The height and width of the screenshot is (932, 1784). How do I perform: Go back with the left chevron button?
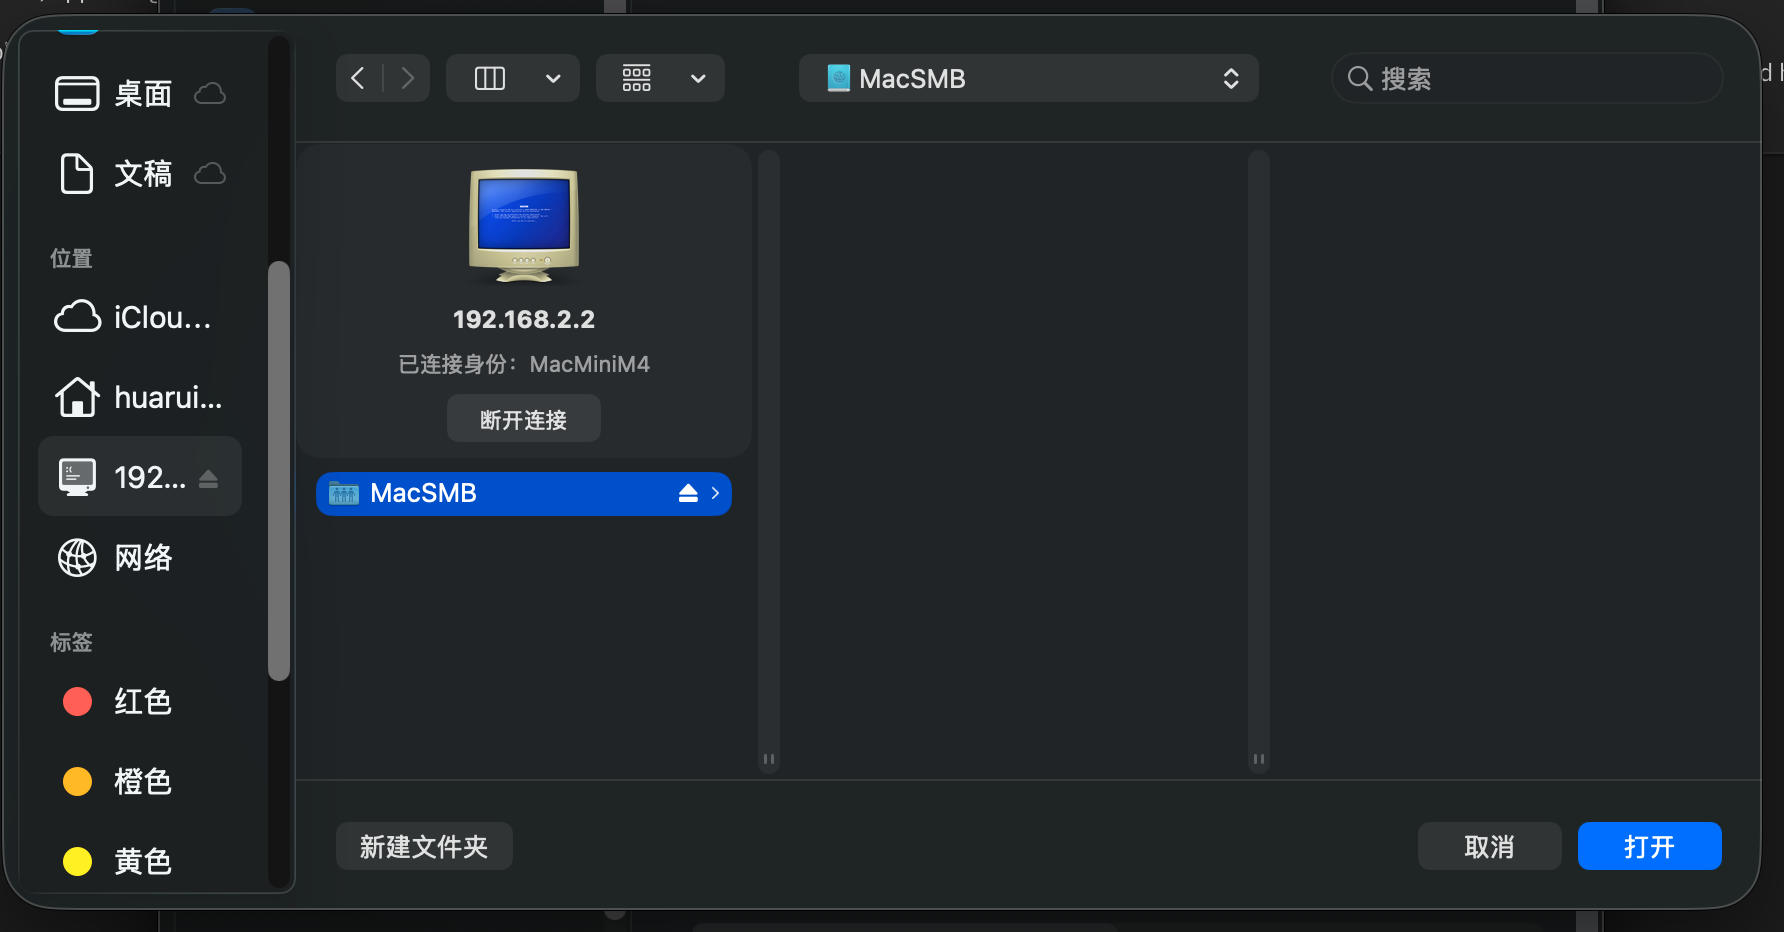pyautogui.click(x=358, y=78)
